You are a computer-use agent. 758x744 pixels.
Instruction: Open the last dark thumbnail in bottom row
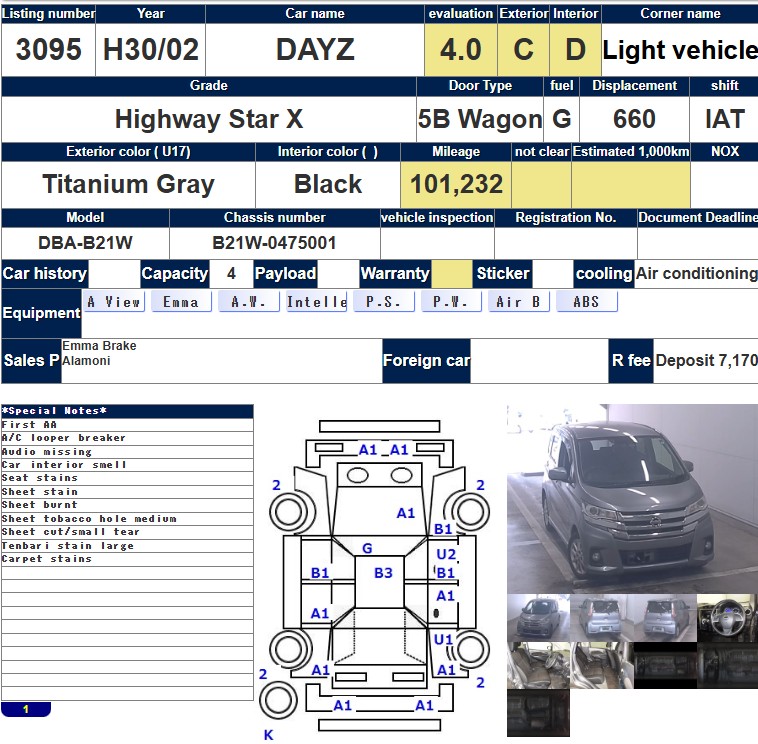[539, 713]
